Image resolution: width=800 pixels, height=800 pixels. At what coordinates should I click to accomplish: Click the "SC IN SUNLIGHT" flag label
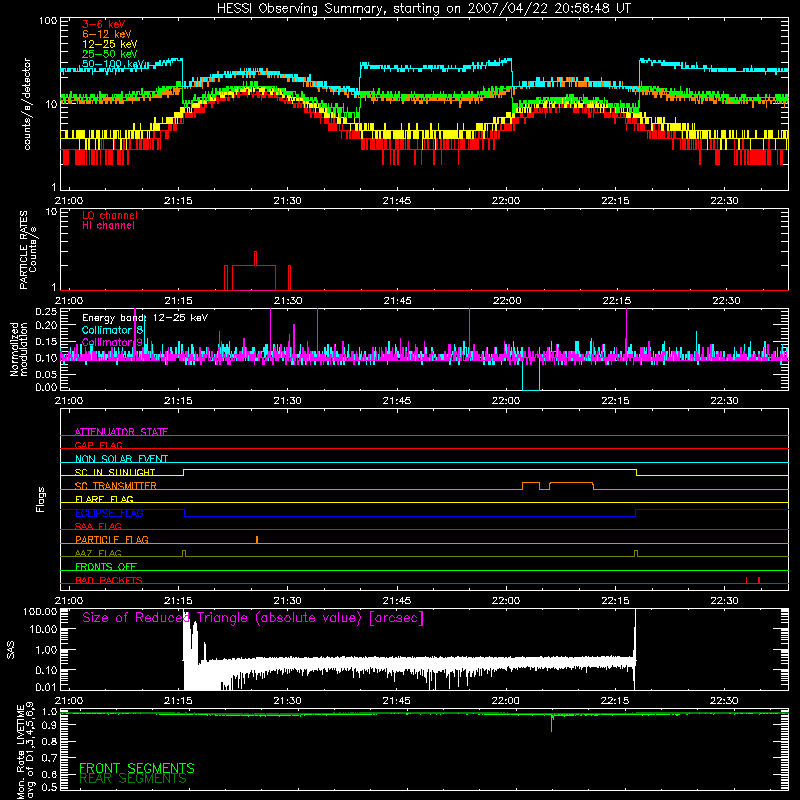115,472
